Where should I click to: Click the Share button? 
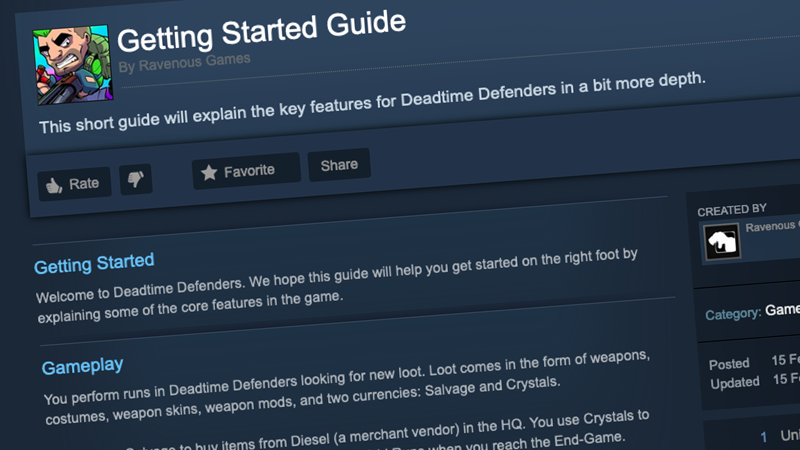(x=339, y=165)
